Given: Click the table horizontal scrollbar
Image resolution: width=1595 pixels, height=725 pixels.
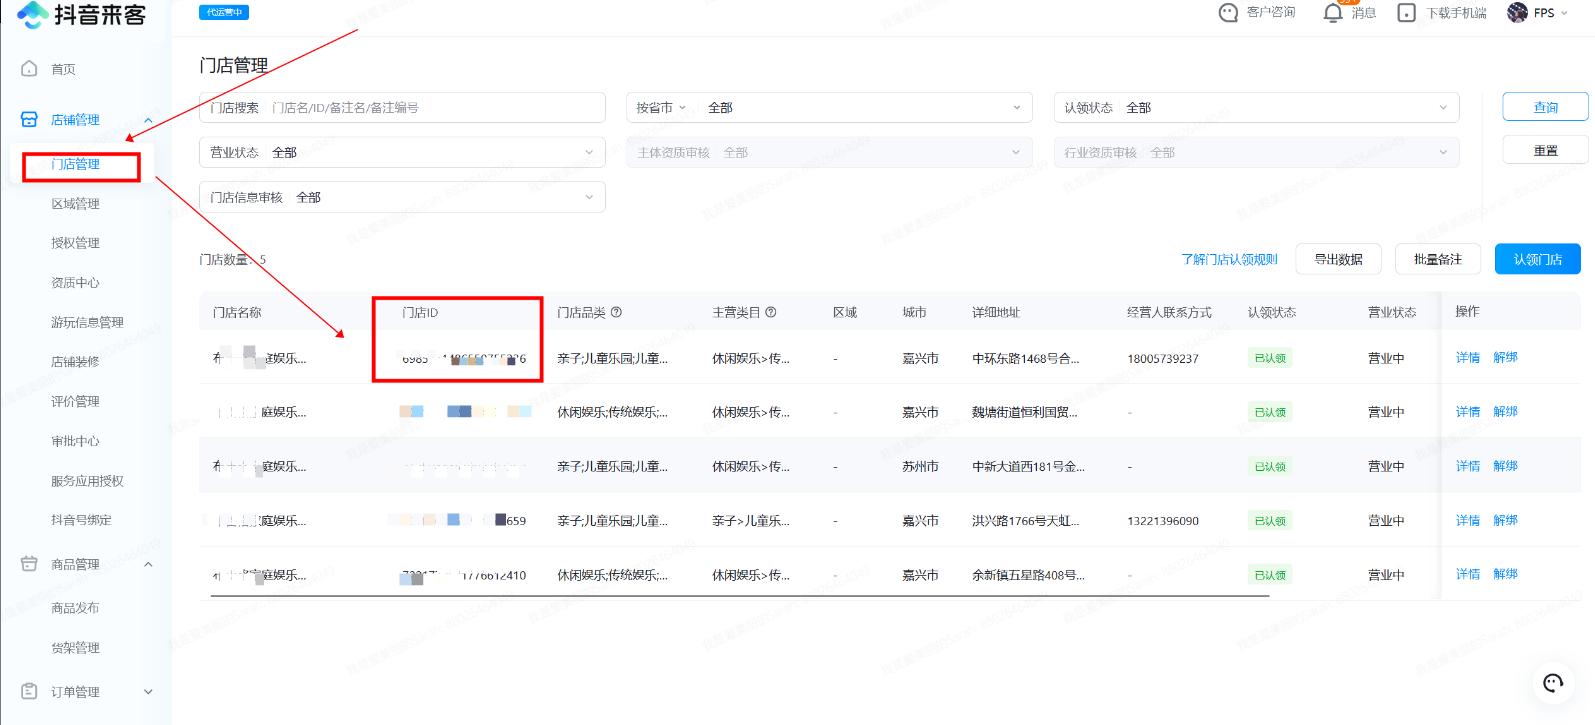Looking at the screenshot, I should tap(740, 596).
